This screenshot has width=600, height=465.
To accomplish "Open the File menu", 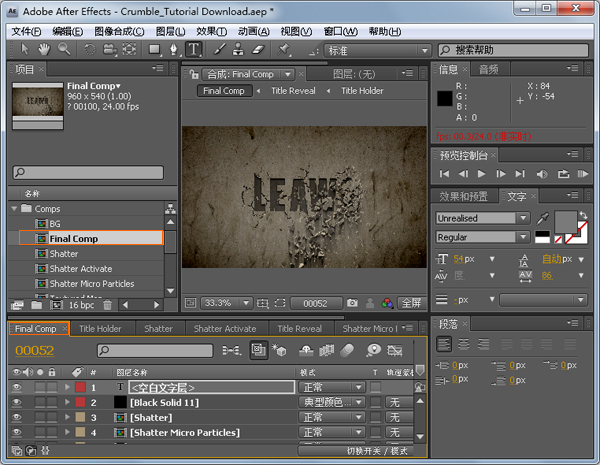I will (x=26, y=31).
